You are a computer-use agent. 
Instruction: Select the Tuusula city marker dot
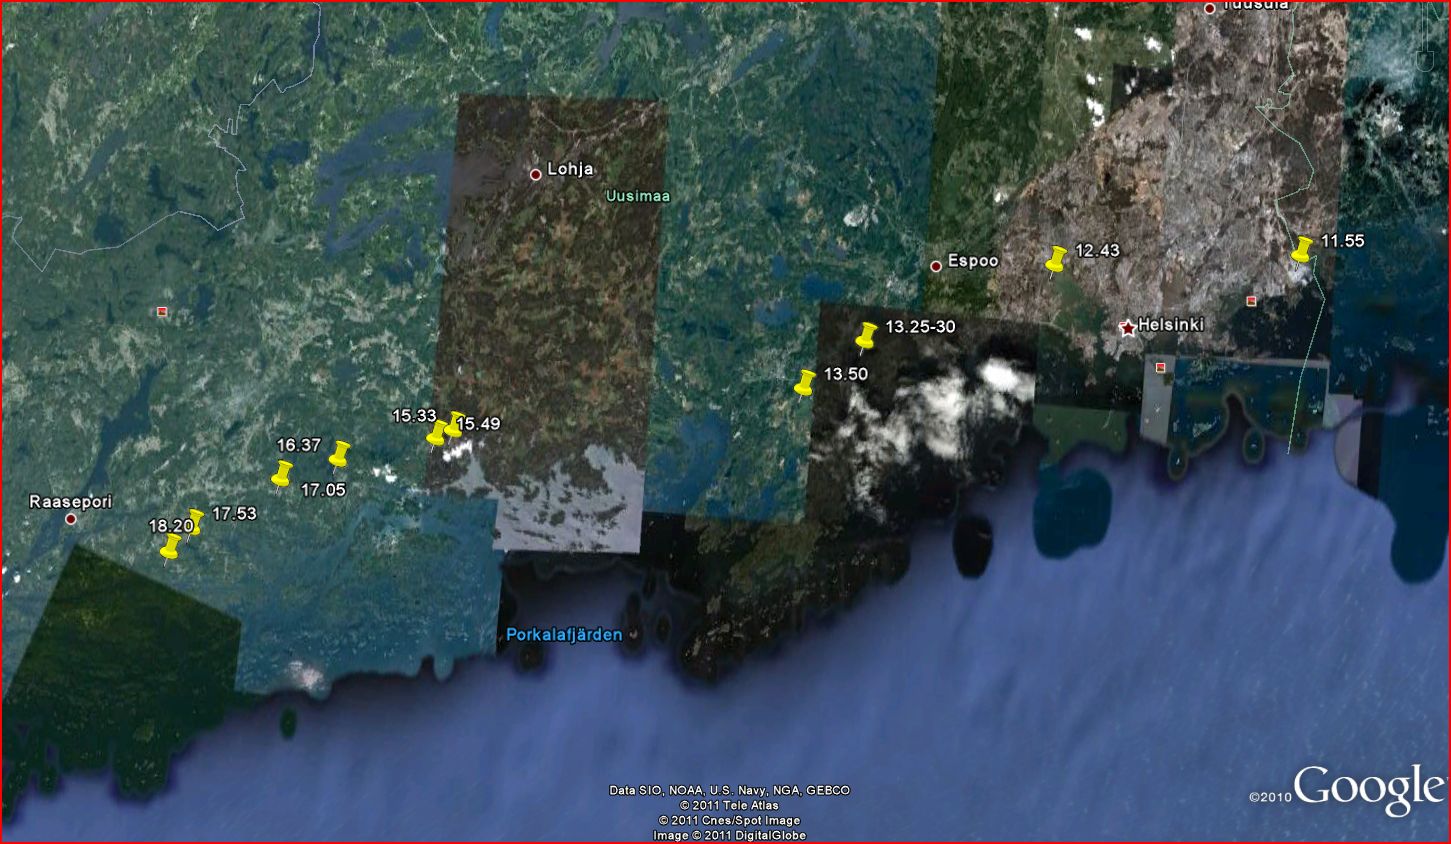(1209, 8)
